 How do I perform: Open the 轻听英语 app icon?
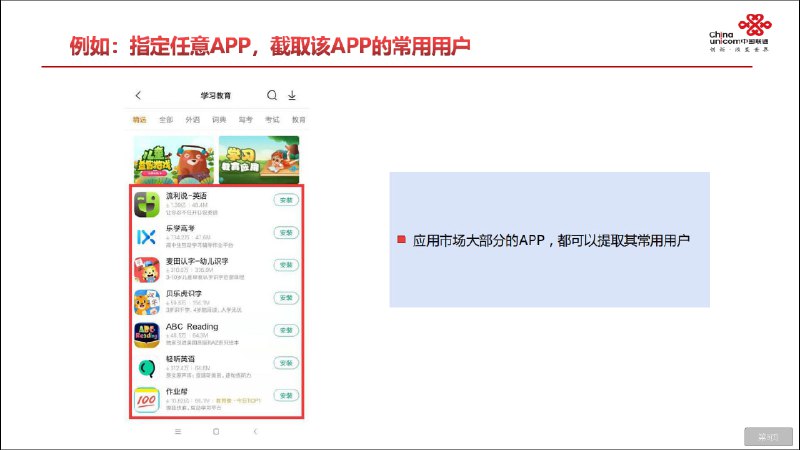click(x=147, y=367)
